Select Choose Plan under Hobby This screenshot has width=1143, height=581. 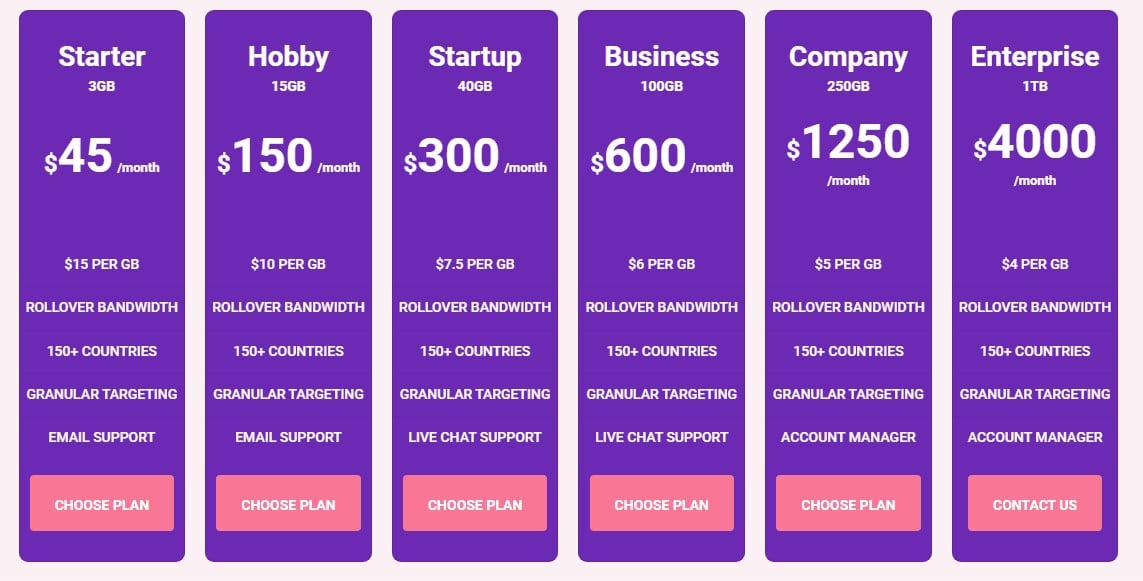pyautogui.click(x=289, y=503)
